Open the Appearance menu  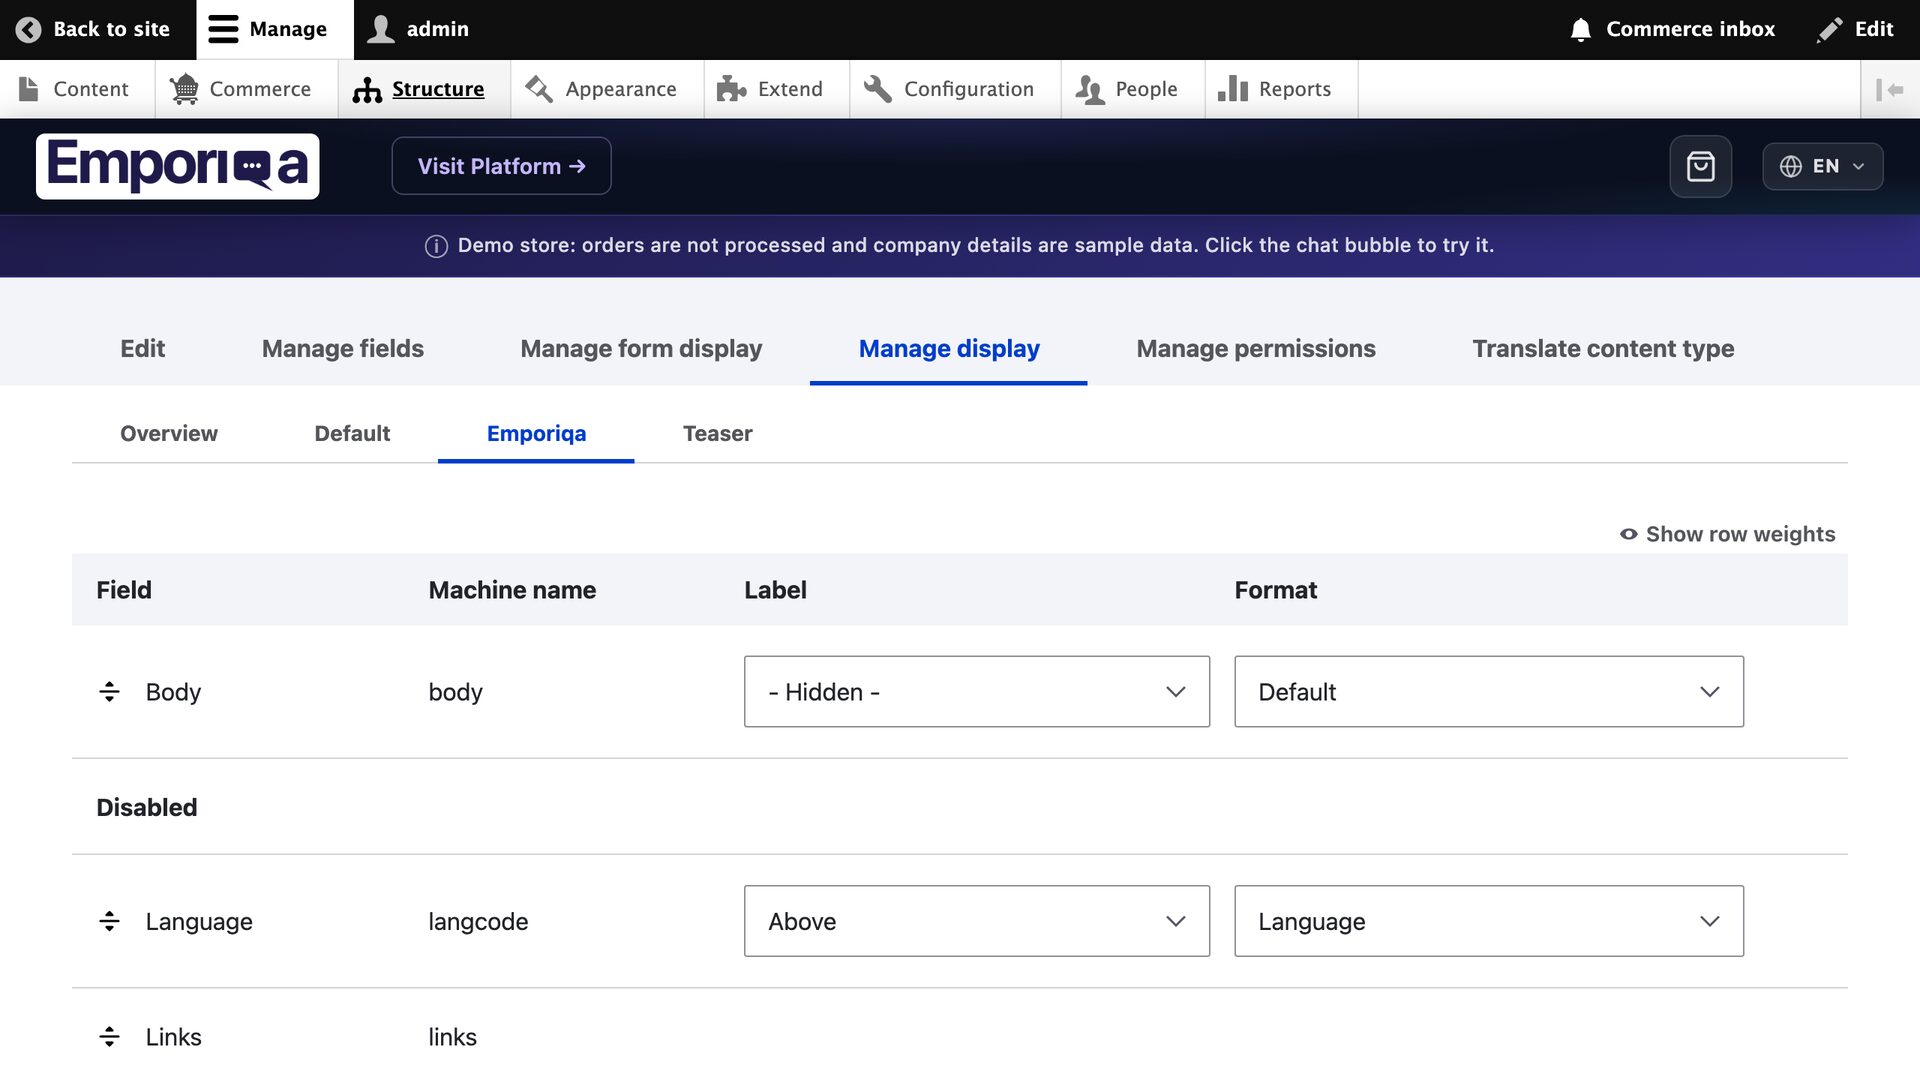(x=607, y=89)
